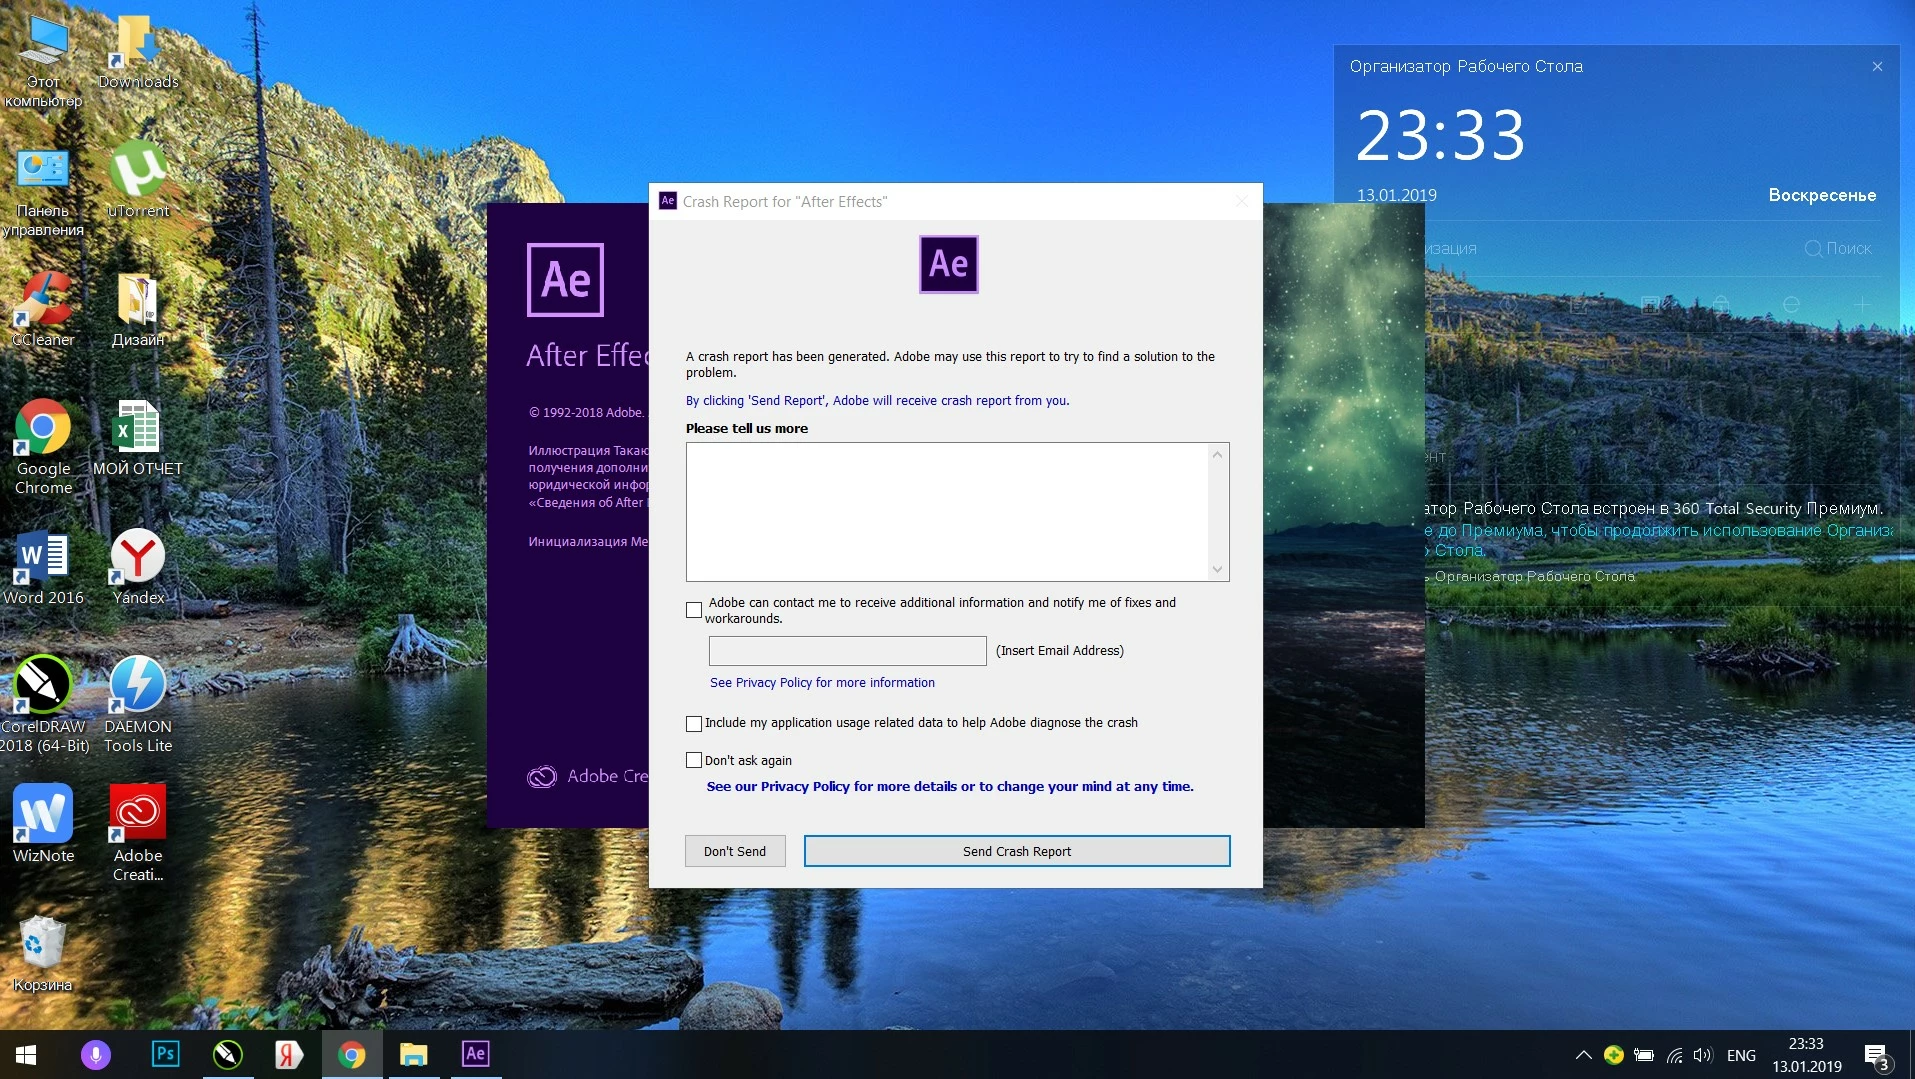Click Поиск search in organizer panel
The height and width of the screenshot is (1079, 1915).
1838,248
